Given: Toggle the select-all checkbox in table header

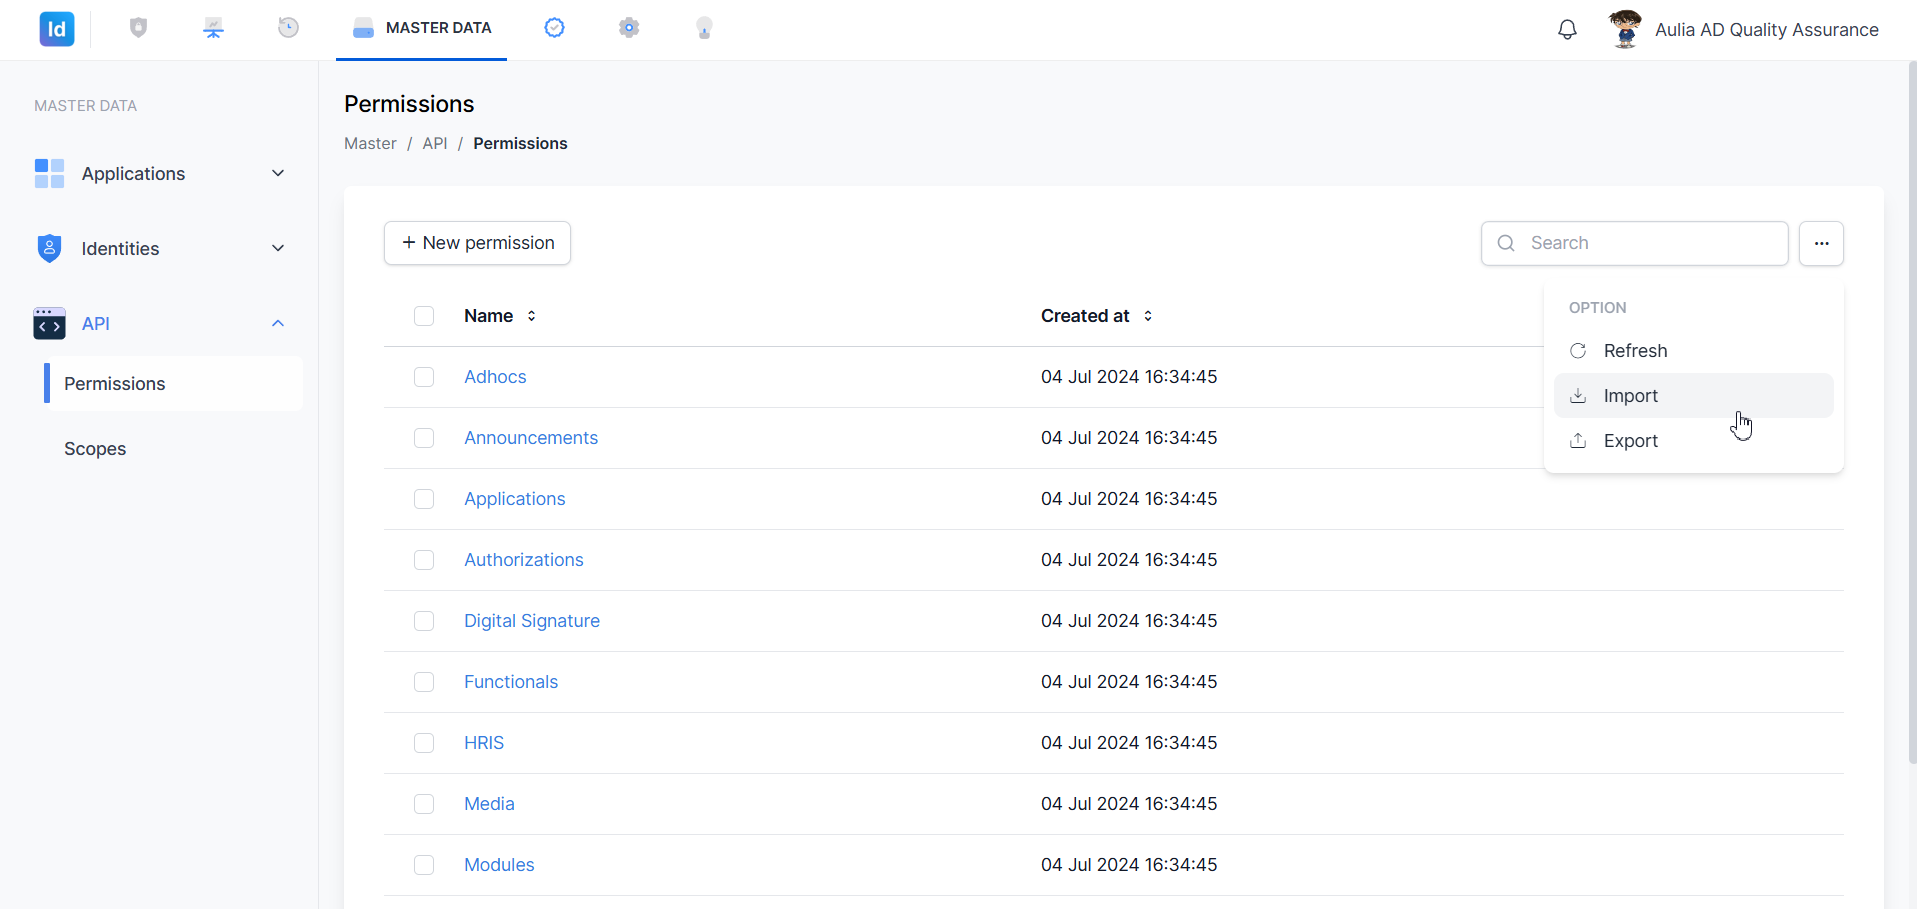Looking at the screenshot, I should click(x=424, y=316).
